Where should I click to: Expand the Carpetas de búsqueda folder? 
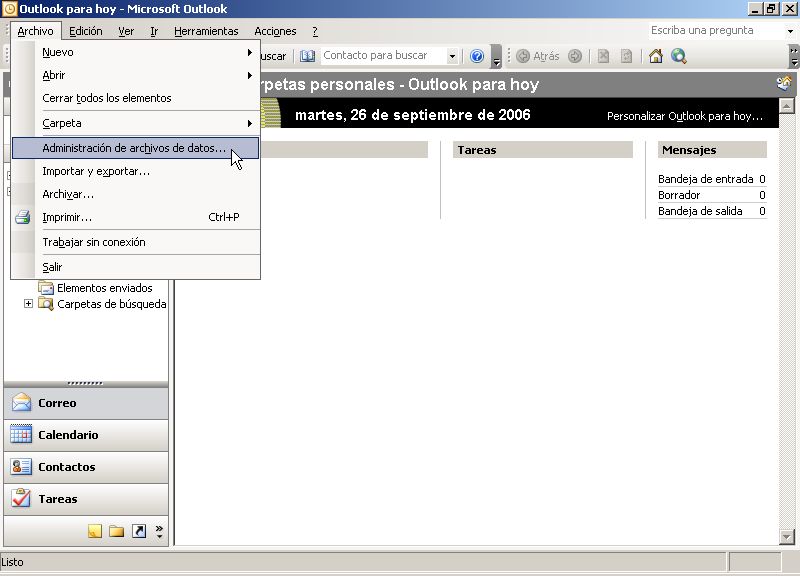coord(28,304)
